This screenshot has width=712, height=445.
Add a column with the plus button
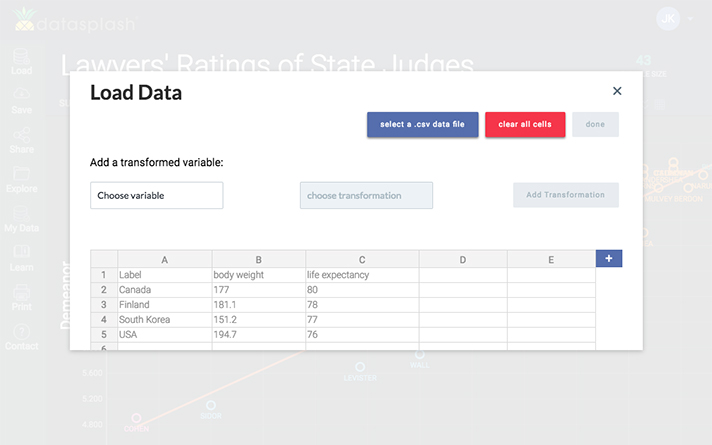click(609, 258)
